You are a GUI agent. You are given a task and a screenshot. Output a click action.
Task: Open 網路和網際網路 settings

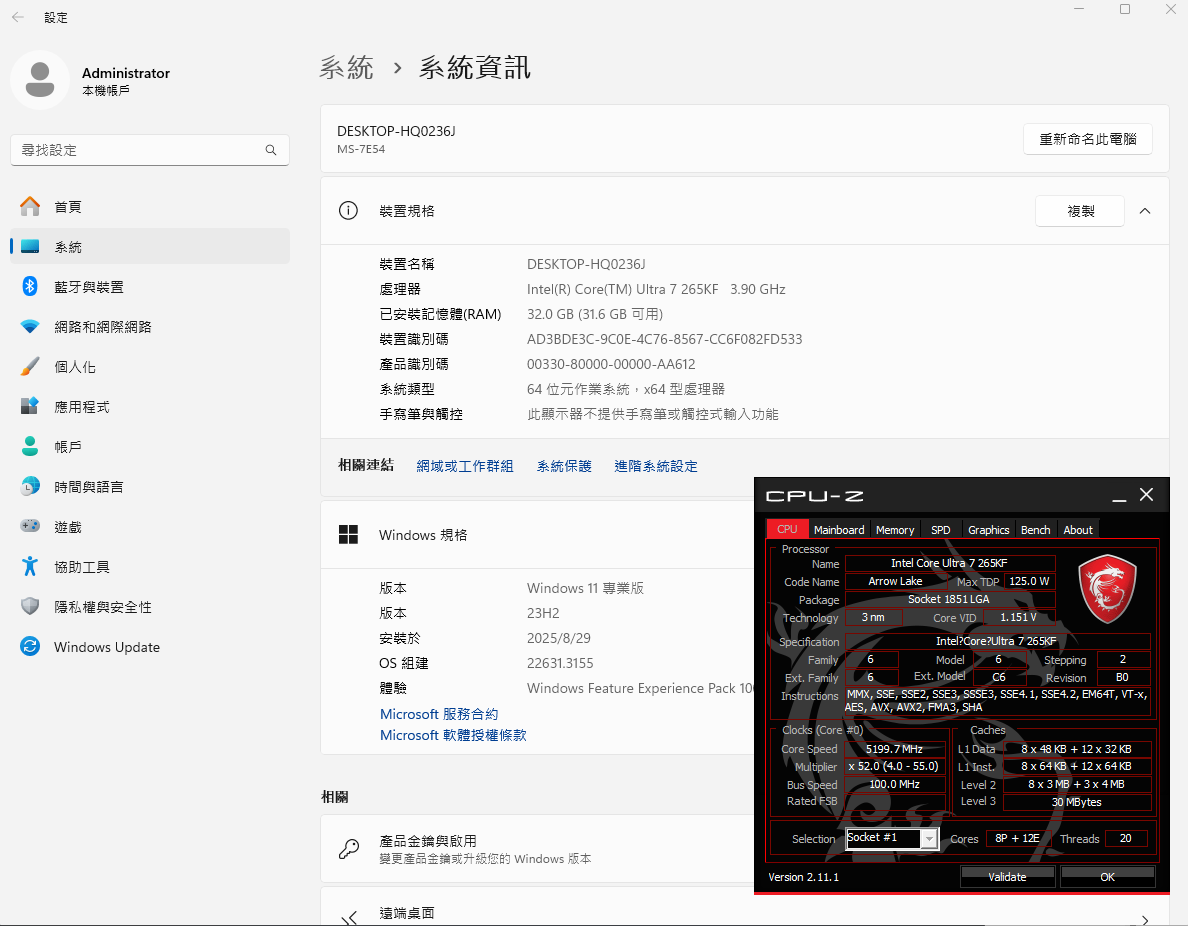(x=150, y=327)
